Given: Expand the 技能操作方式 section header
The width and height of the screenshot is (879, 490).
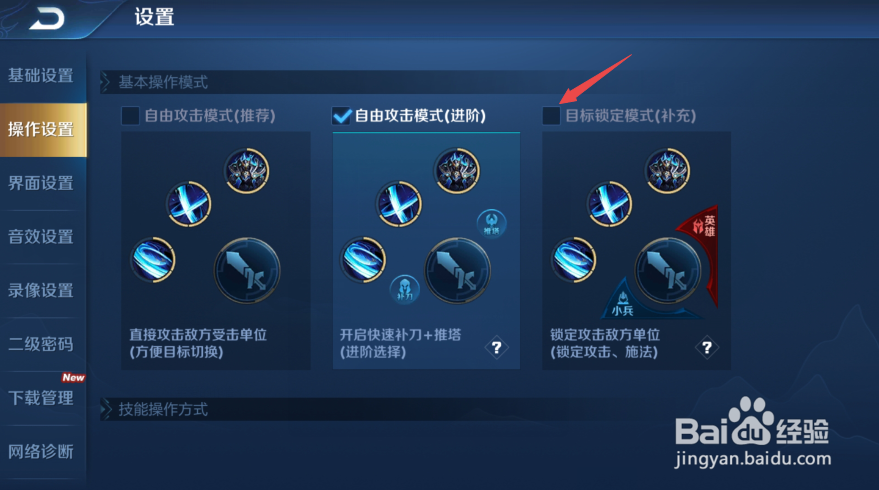Looking at the screenshot, I should pyautogui.click(x=163, y=409).
